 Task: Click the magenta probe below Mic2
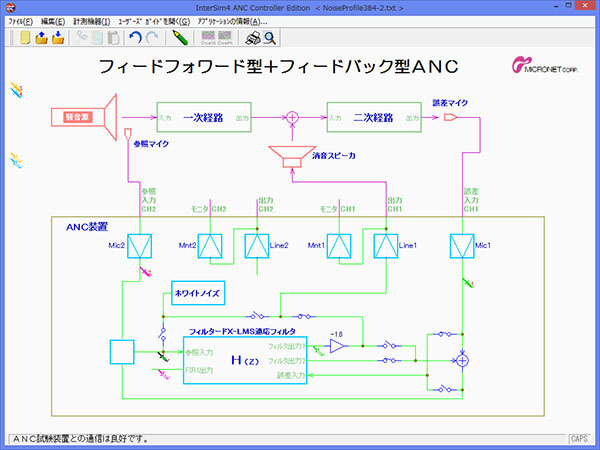[146, 272]
